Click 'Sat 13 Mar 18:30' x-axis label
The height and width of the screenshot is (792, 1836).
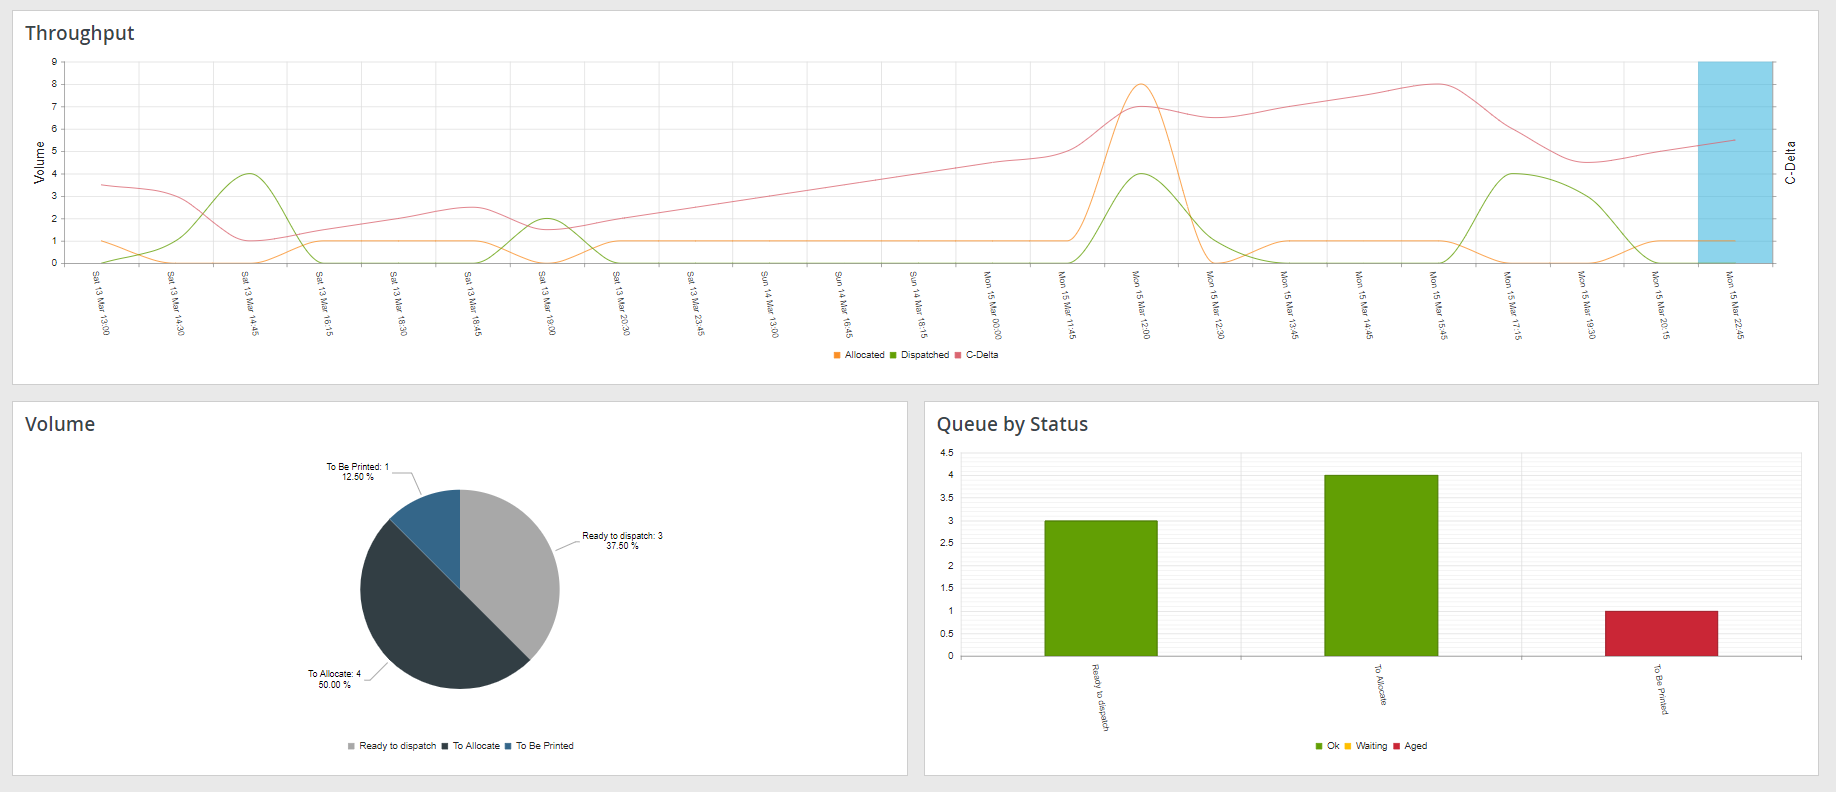398,303
